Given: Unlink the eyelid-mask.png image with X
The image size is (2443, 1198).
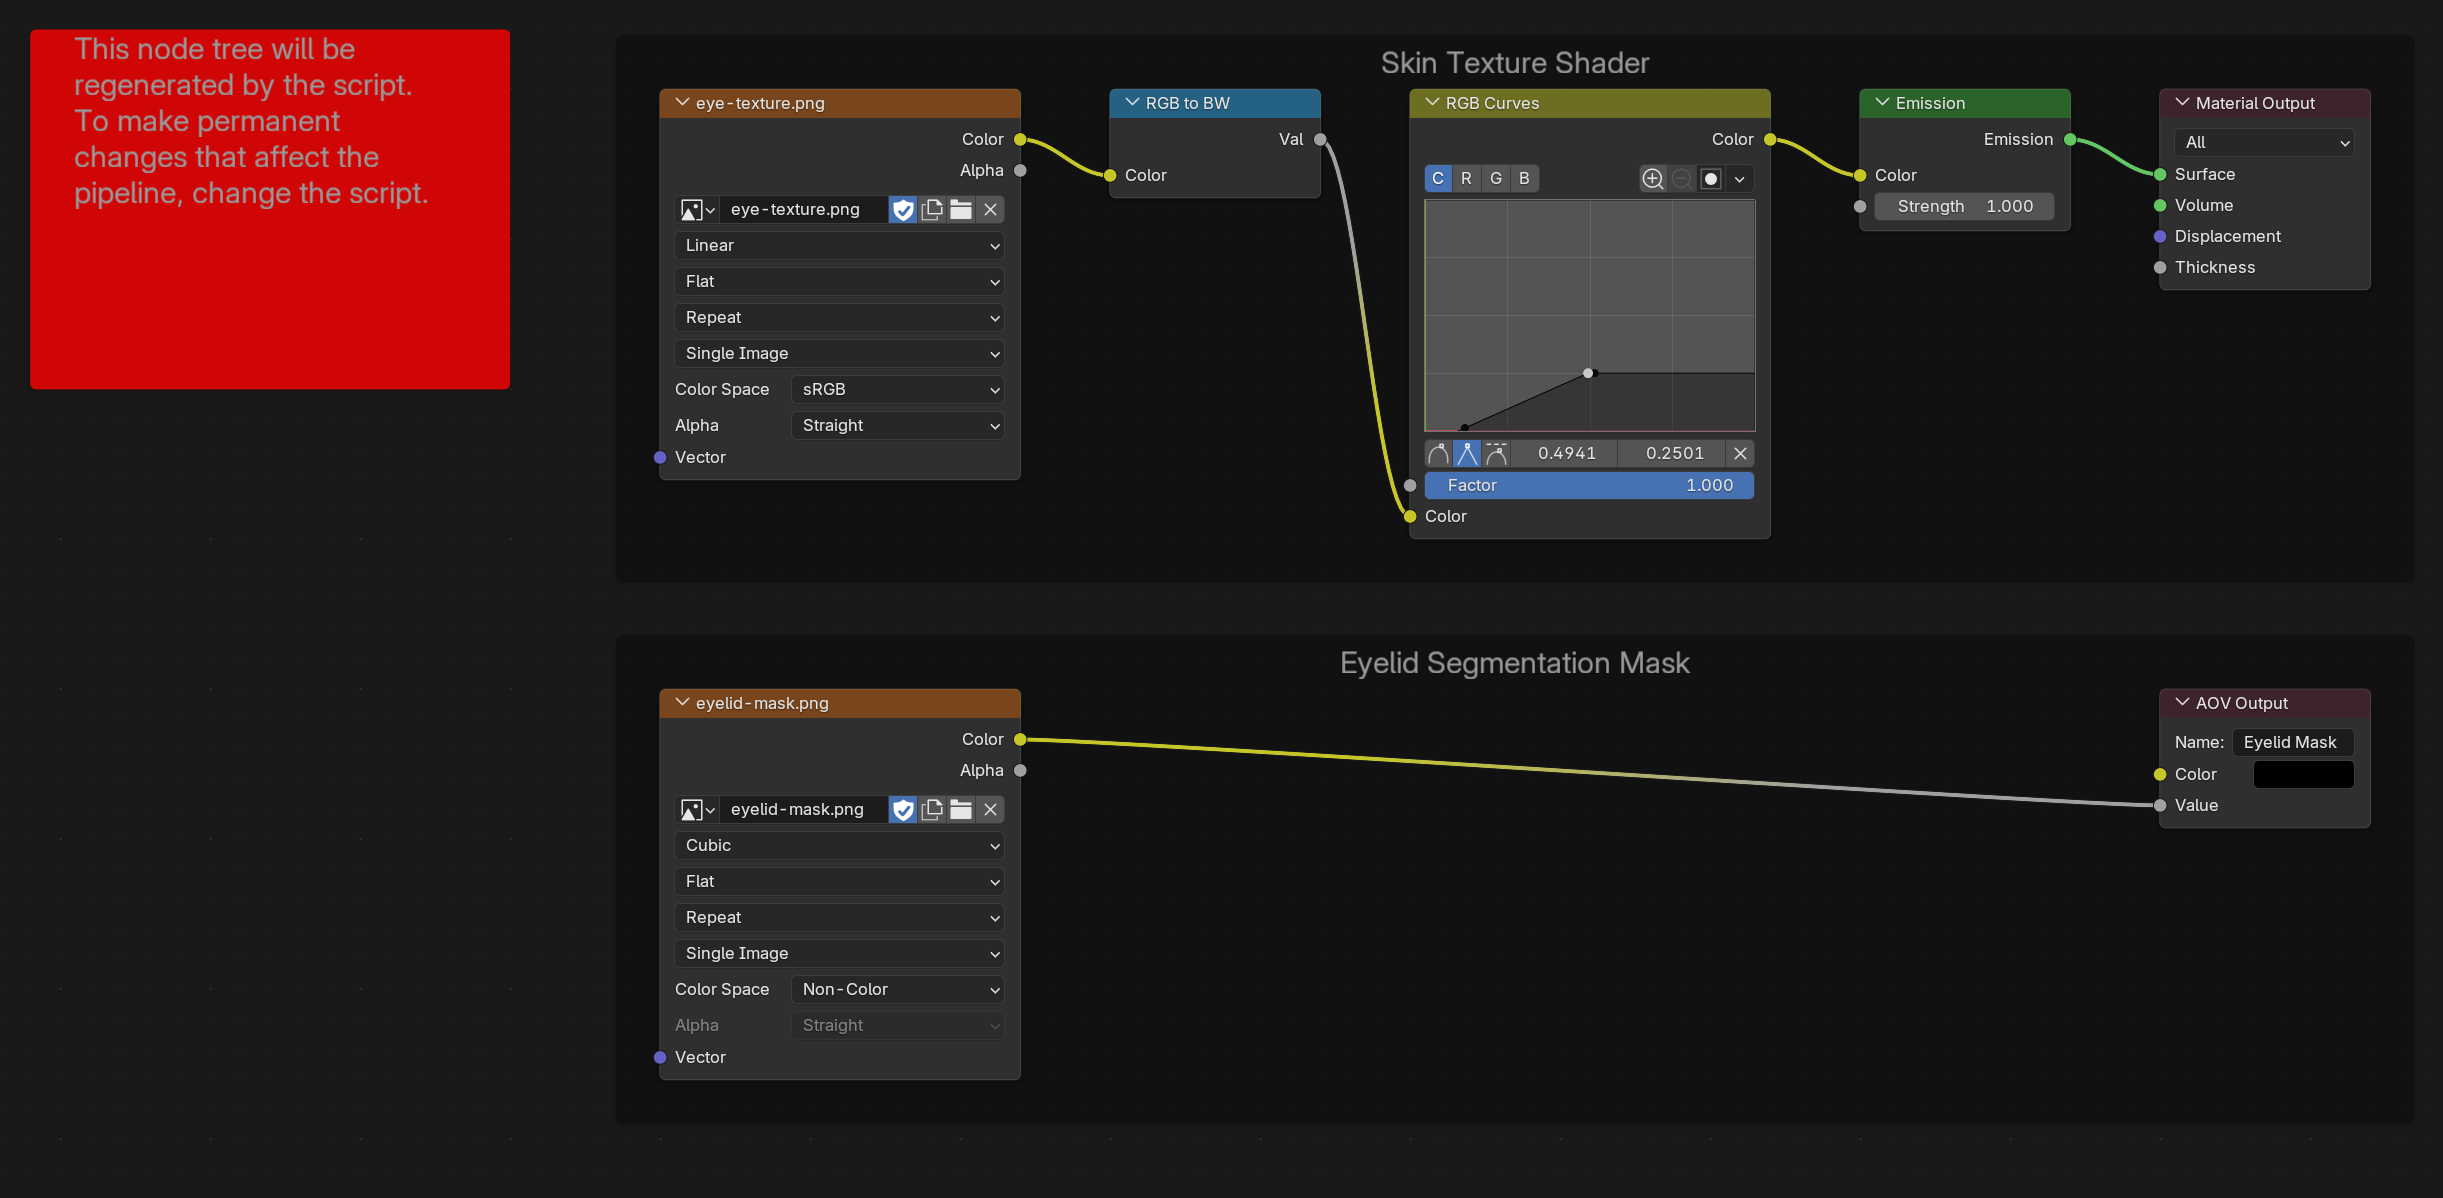Looking at the screenshot, I should [x=990, y=810].
